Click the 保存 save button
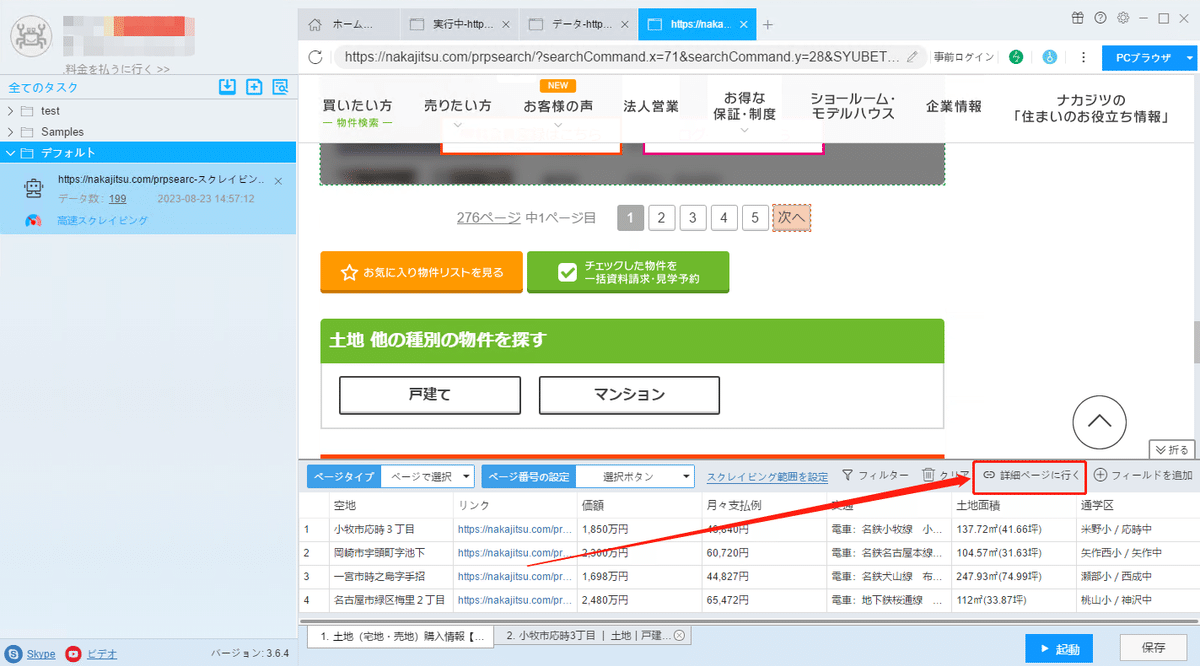Screen dimensions: 1200x666 click(x=1153, y=650)
